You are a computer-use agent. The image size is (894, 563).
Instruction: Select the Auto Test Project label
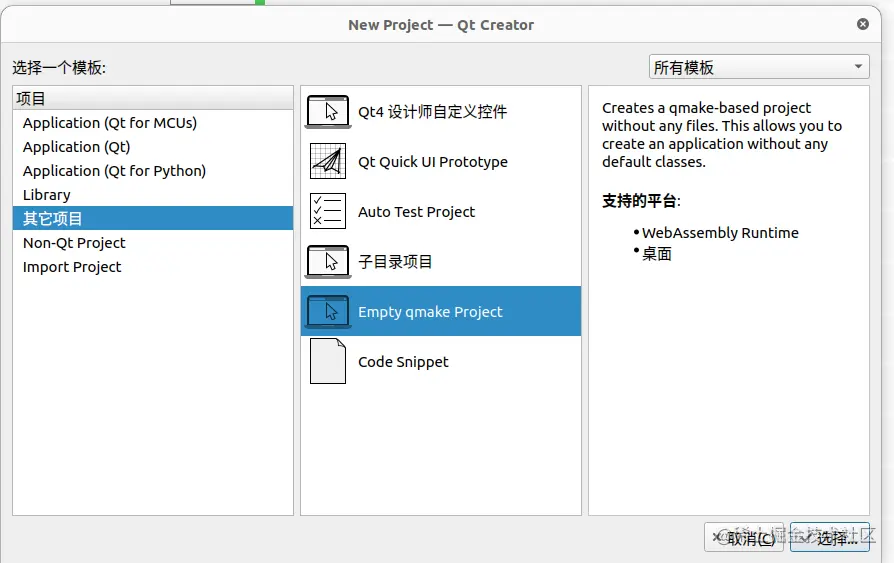(417, 212)
